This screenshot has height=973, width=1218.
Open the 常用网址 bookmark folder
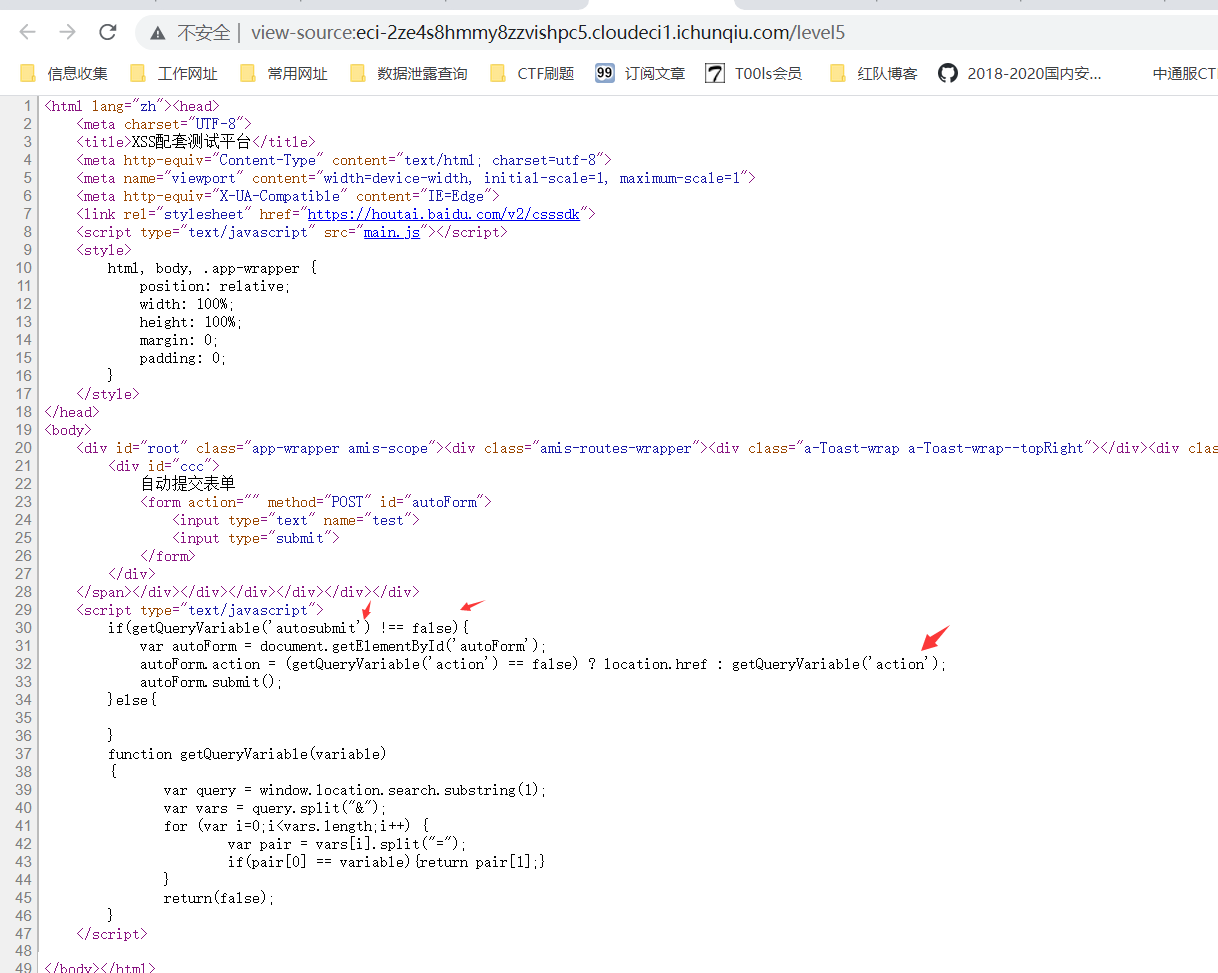284,73
